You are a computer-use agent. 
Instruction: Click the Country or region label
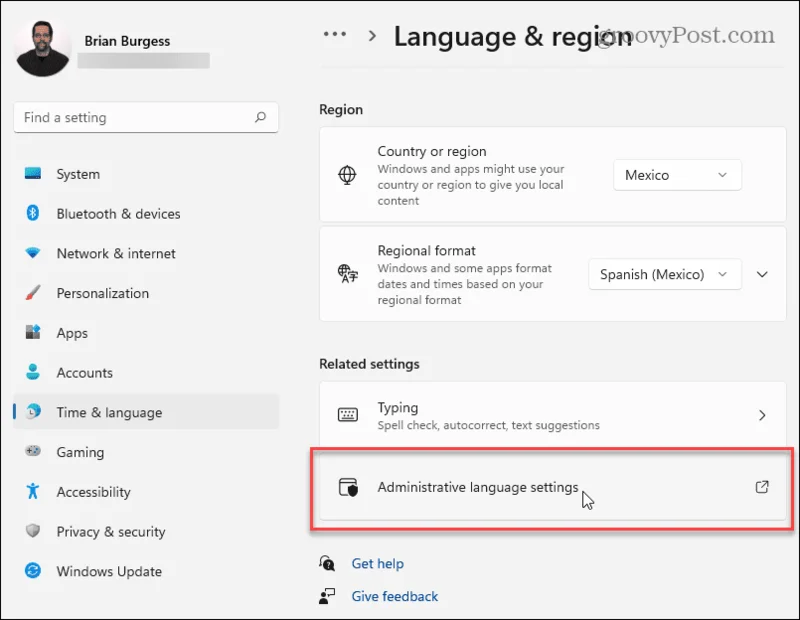(432, 151)
